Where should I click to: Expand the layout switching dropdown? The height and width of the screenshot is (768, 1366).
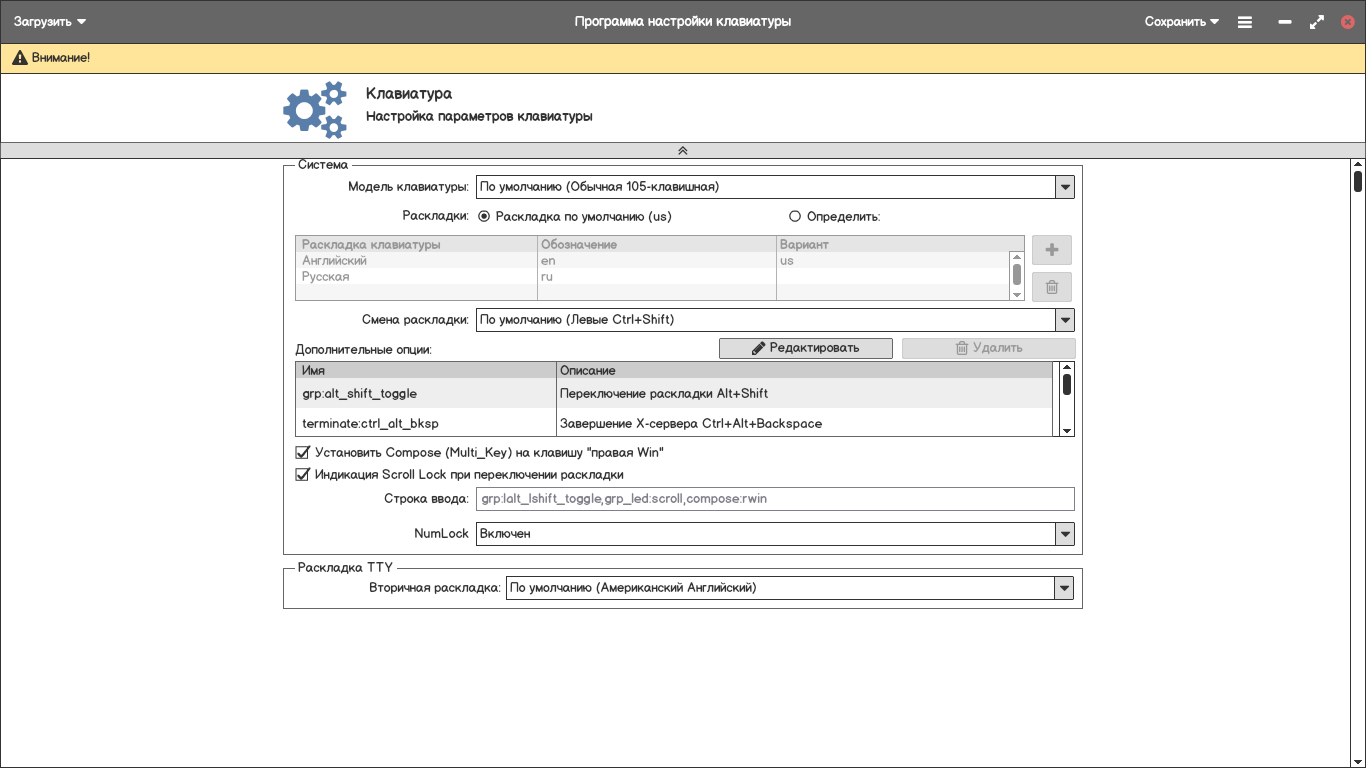coord(1064,320)
